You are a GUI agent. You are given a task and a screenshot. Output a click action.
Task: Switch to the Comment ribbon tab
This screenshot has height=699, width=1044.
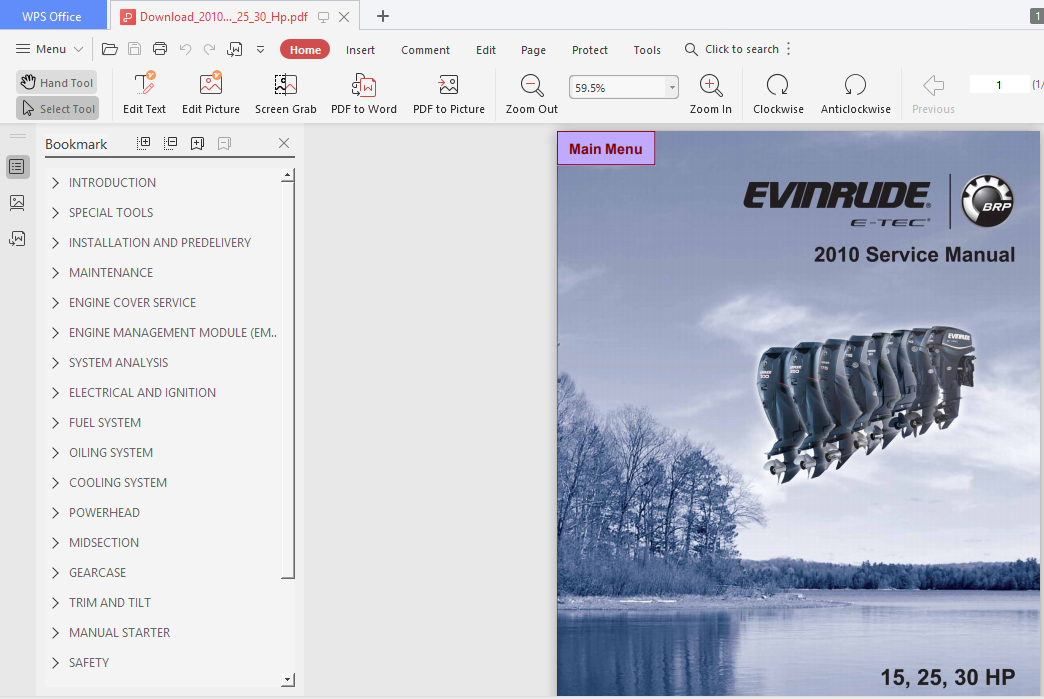click(x=425, y=50)
